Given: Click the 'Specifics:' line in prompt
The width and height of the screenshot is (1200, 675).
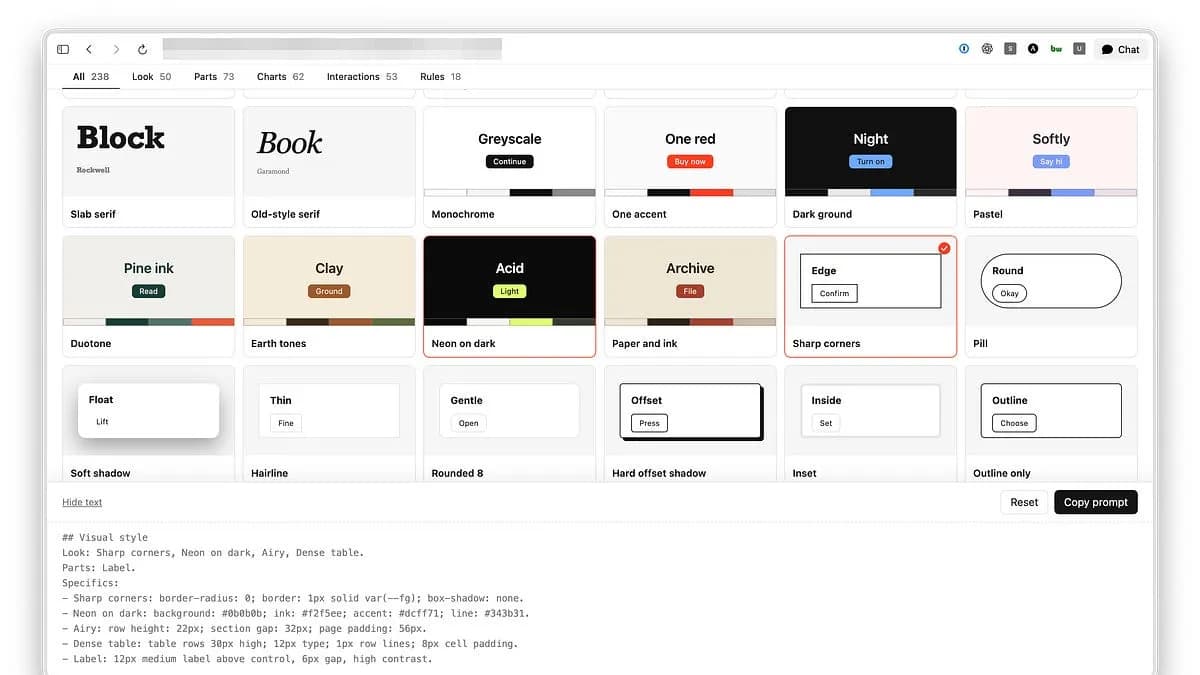Looking at the screenshot, I should pyautogui.click(x=90, y=583).
